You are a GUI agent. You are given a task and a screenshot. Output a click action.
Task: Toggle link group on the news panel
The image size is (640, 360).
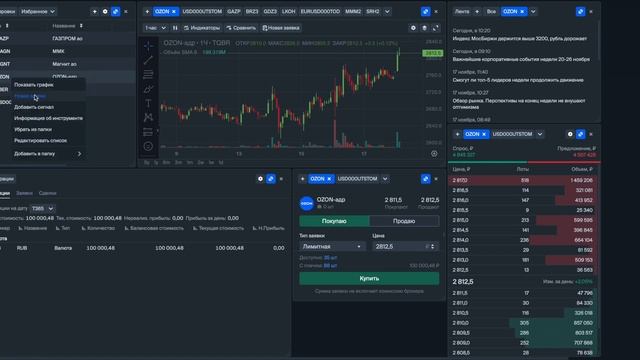click(580, 11)
